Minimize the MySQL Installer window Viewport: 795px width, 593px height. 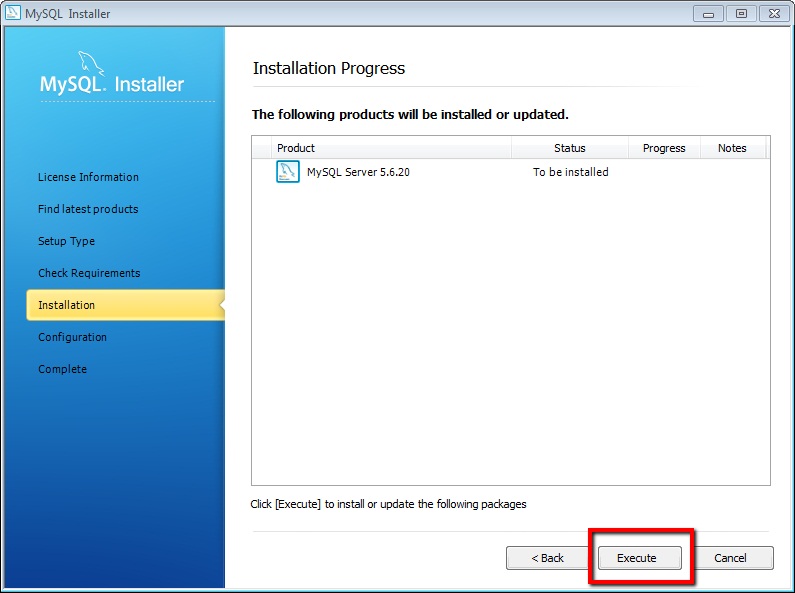[x=708, y=14]
